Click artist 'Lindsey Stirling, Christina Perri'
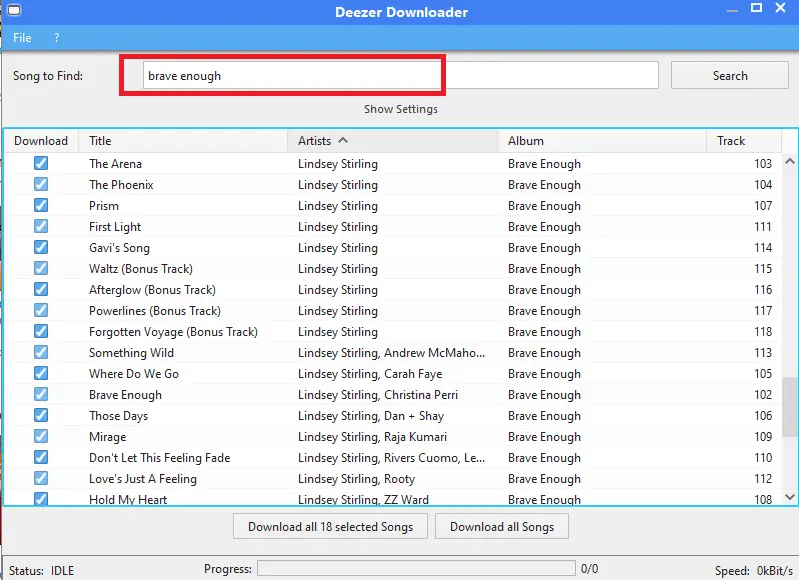 tap(378, 394)
